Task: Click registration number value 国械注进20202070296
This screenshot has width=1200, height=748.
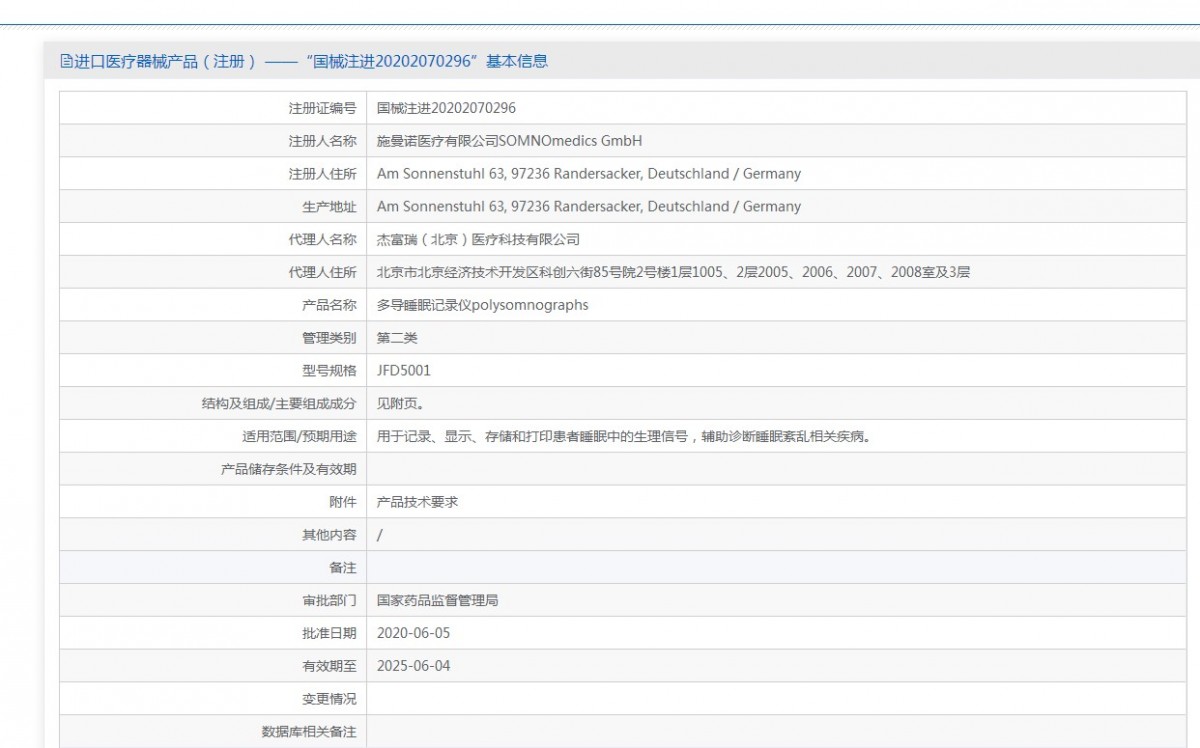Action: pos(446,108)
